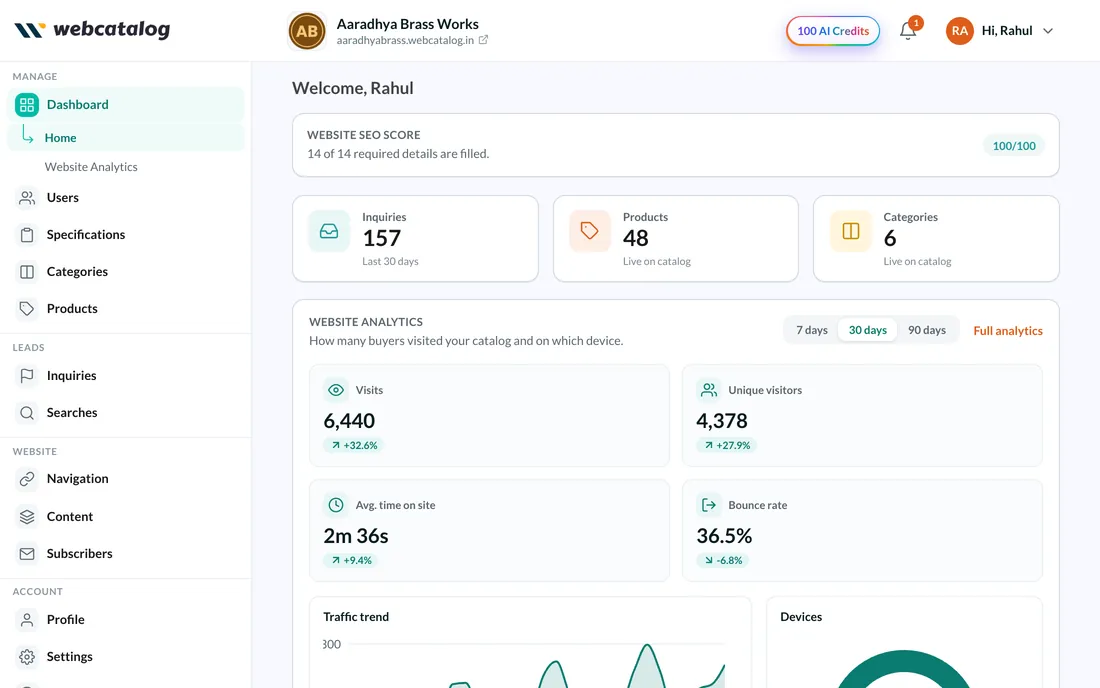Image resolution: width=1100 pixels, height=688 pixels.
Task: Click the Searches magnifier icon
Action: click(x=27, y=413)
